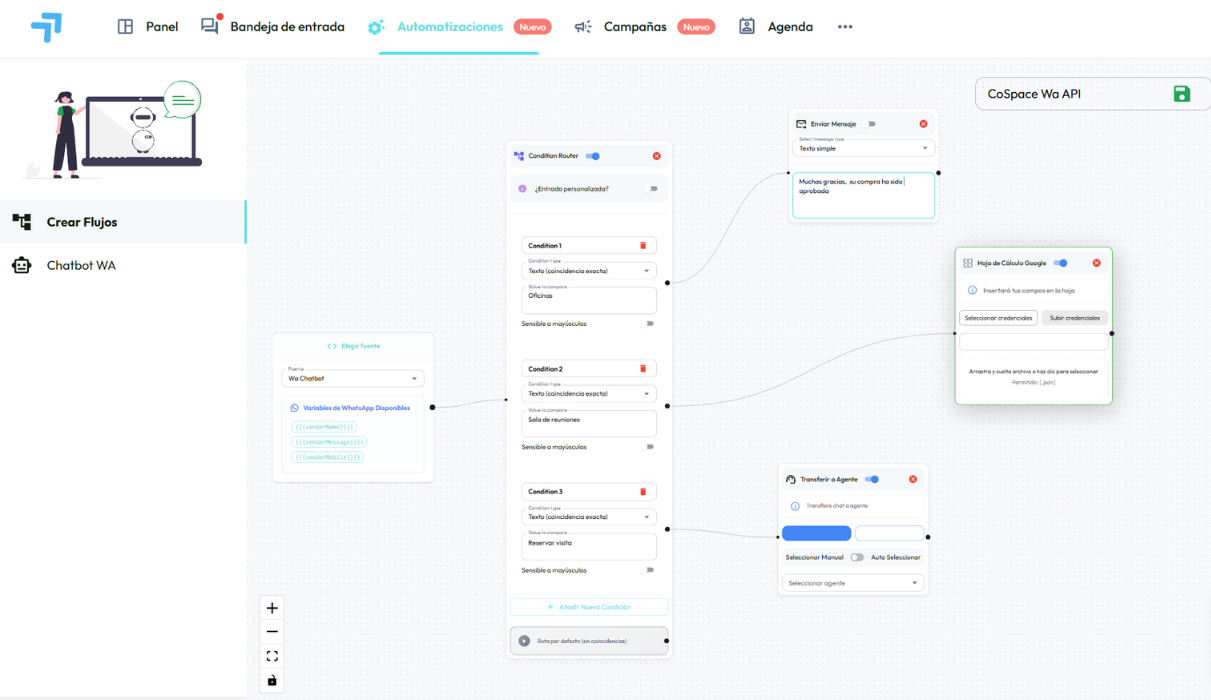The image size is (1211, 700).
Task: Click the zoom in plus button
Action: click(272, 608)
